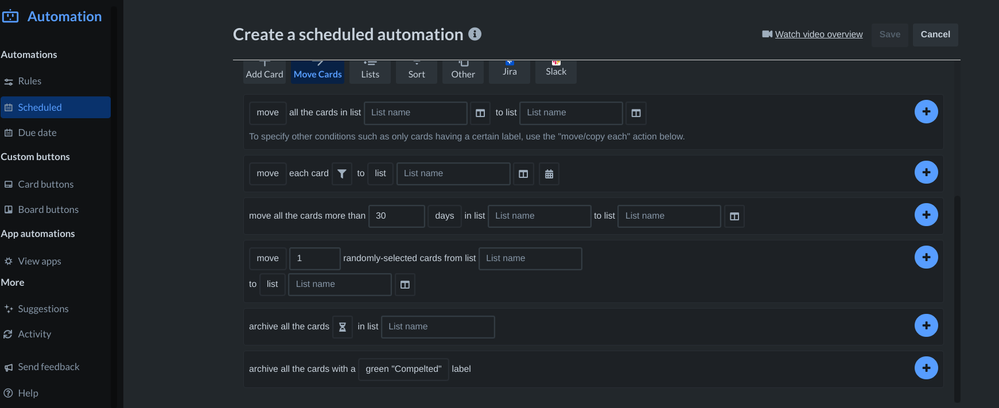Click List name field in archive row

click(438, 327)
